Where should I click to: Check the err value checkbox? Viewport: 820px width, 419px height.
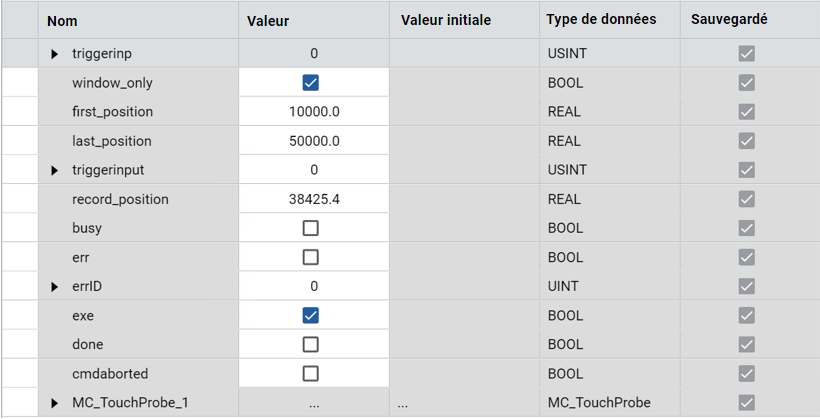[x=311, y=257]
